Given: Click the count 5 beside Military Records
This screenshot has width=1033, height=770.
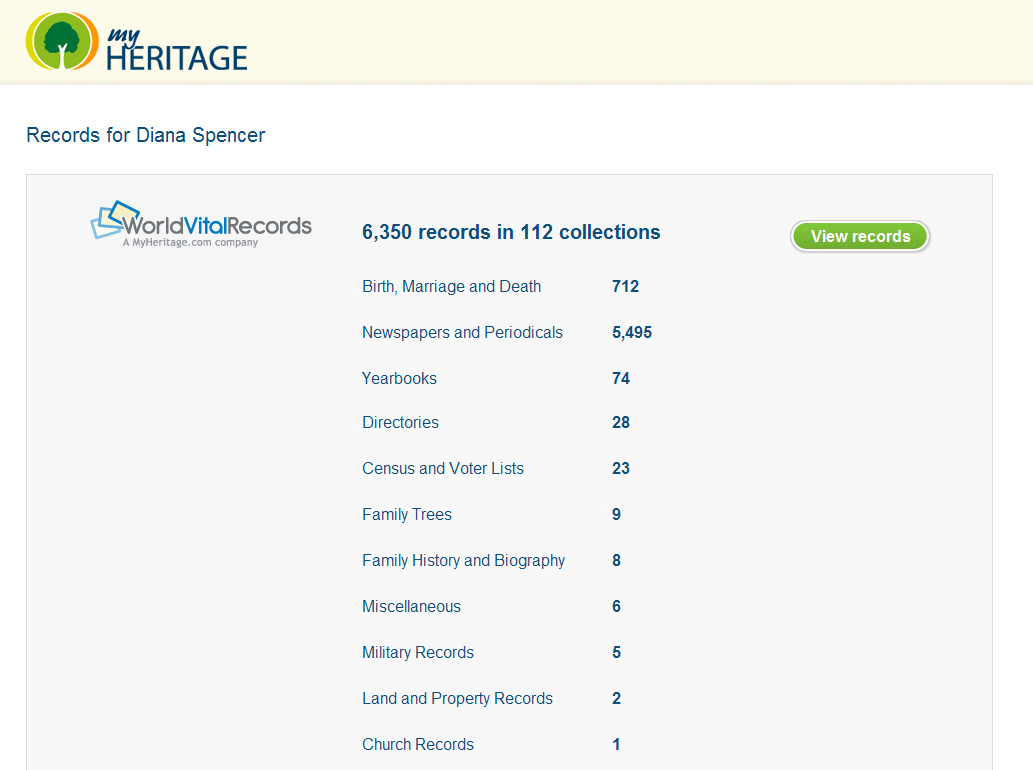Looking at the screenshot, I should point(616,653).
